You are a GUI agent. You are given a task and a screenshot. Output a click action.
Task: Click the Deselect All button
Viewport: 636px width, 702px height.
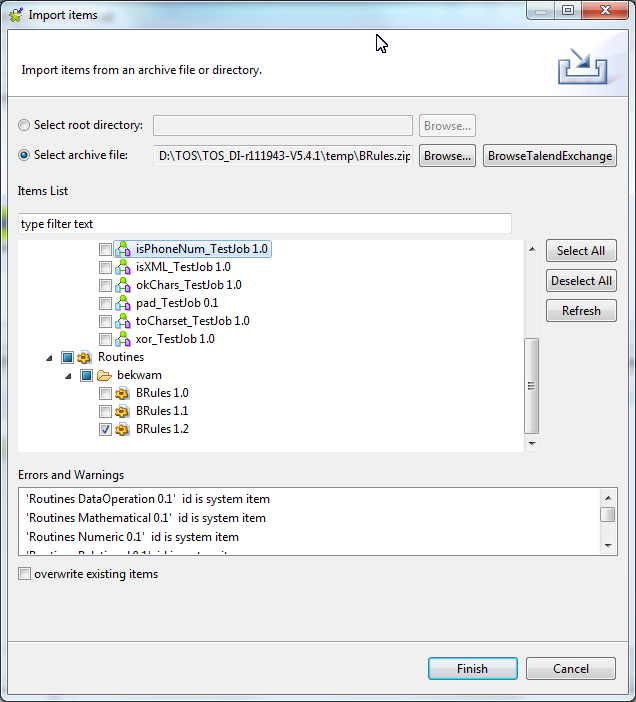click(x=581, y=281)
